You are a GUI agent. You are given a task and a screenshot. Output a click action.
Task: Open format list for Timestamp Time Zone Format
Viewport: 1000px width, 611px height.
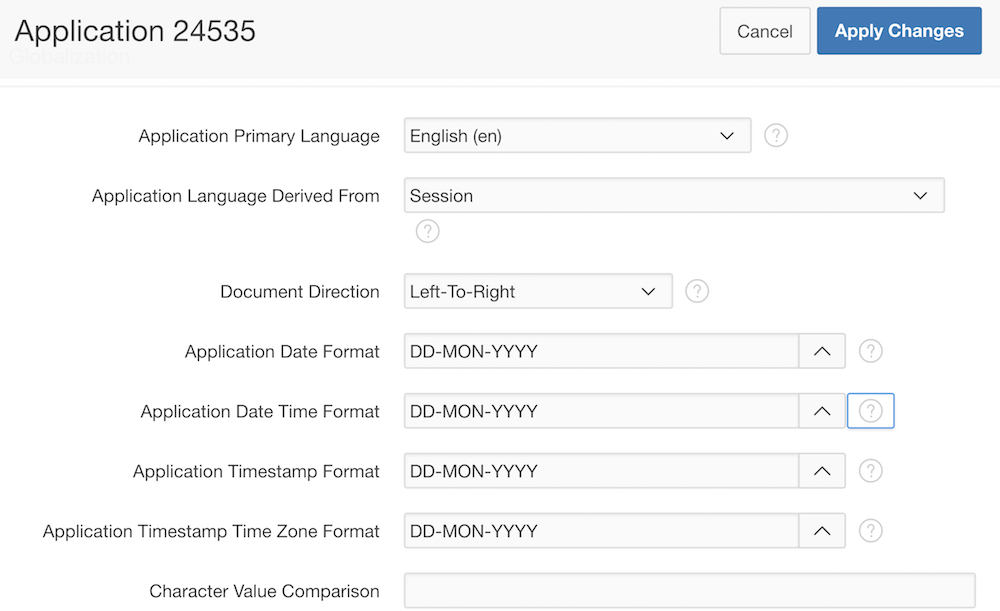coord(822,531)
